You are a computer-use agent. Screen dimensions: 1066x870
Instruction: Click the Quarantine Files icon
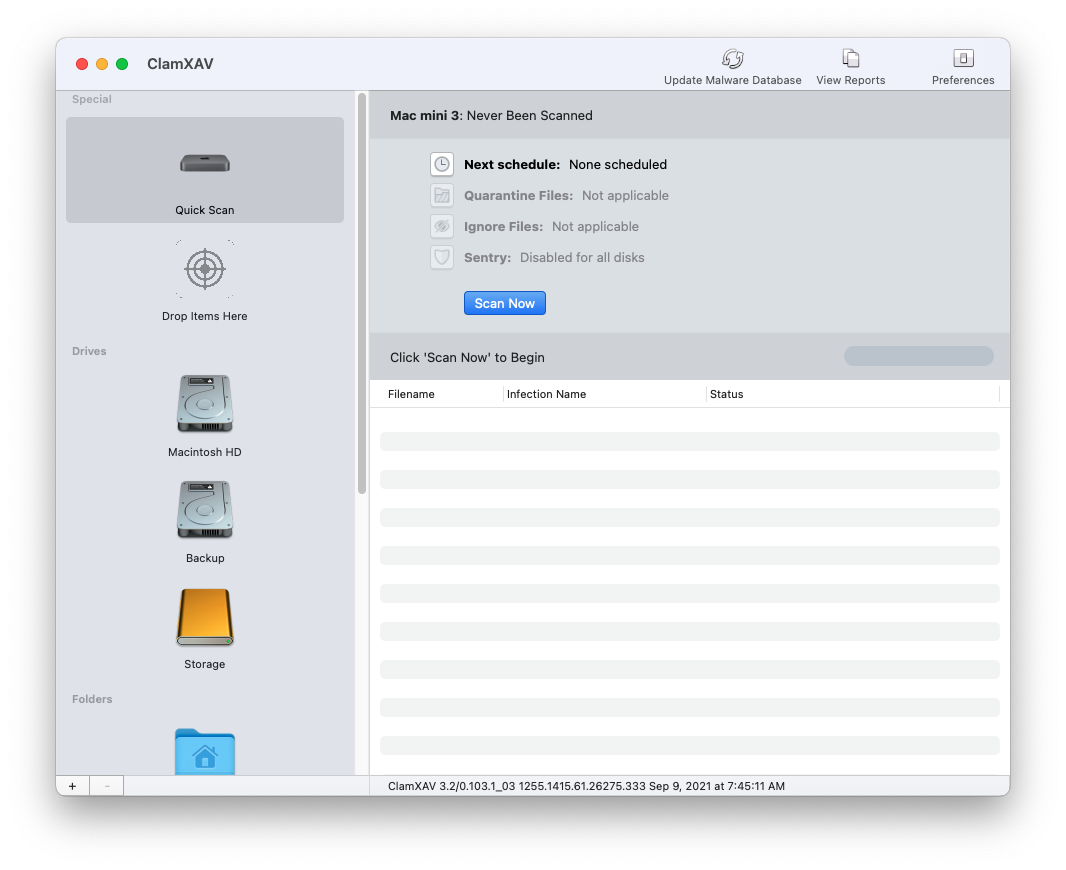tap(442, 195)
